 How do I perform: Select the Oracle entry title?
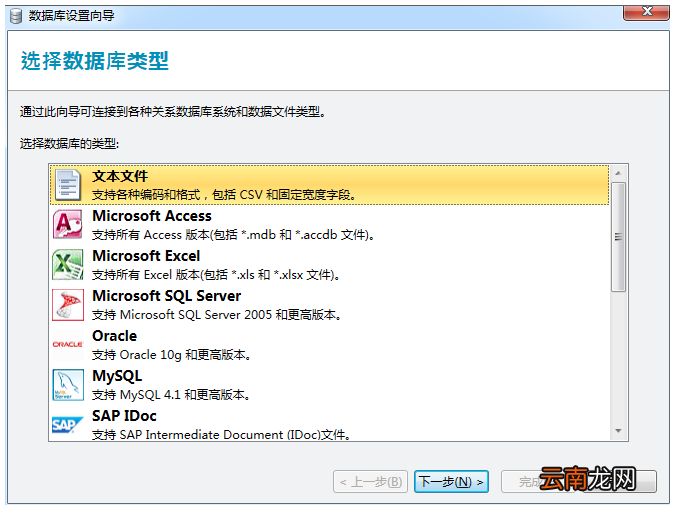coord(115,336)
